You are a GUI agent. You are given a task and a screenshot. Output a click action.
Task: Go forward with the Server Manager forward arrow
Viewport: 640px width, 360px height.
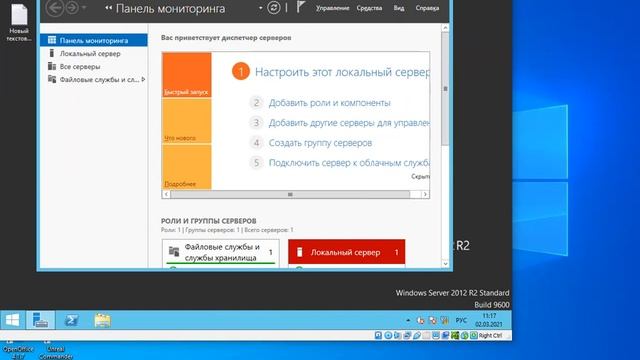tap(72, 8)
